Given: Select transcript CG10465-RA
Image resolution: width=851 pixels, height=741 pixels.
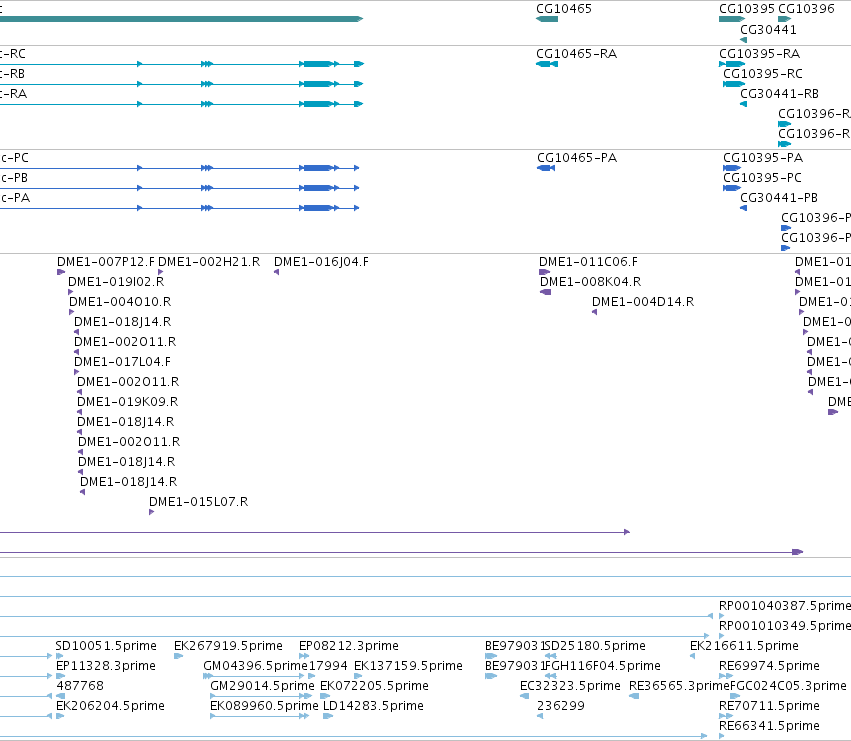Looking at the screenshot, I should [576, 54].
